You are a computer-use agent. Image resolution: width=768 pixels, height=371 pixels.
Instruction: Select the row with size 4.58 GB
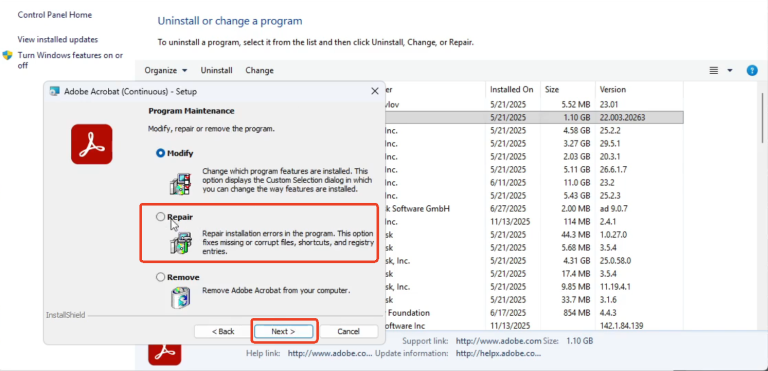[533, 130]
